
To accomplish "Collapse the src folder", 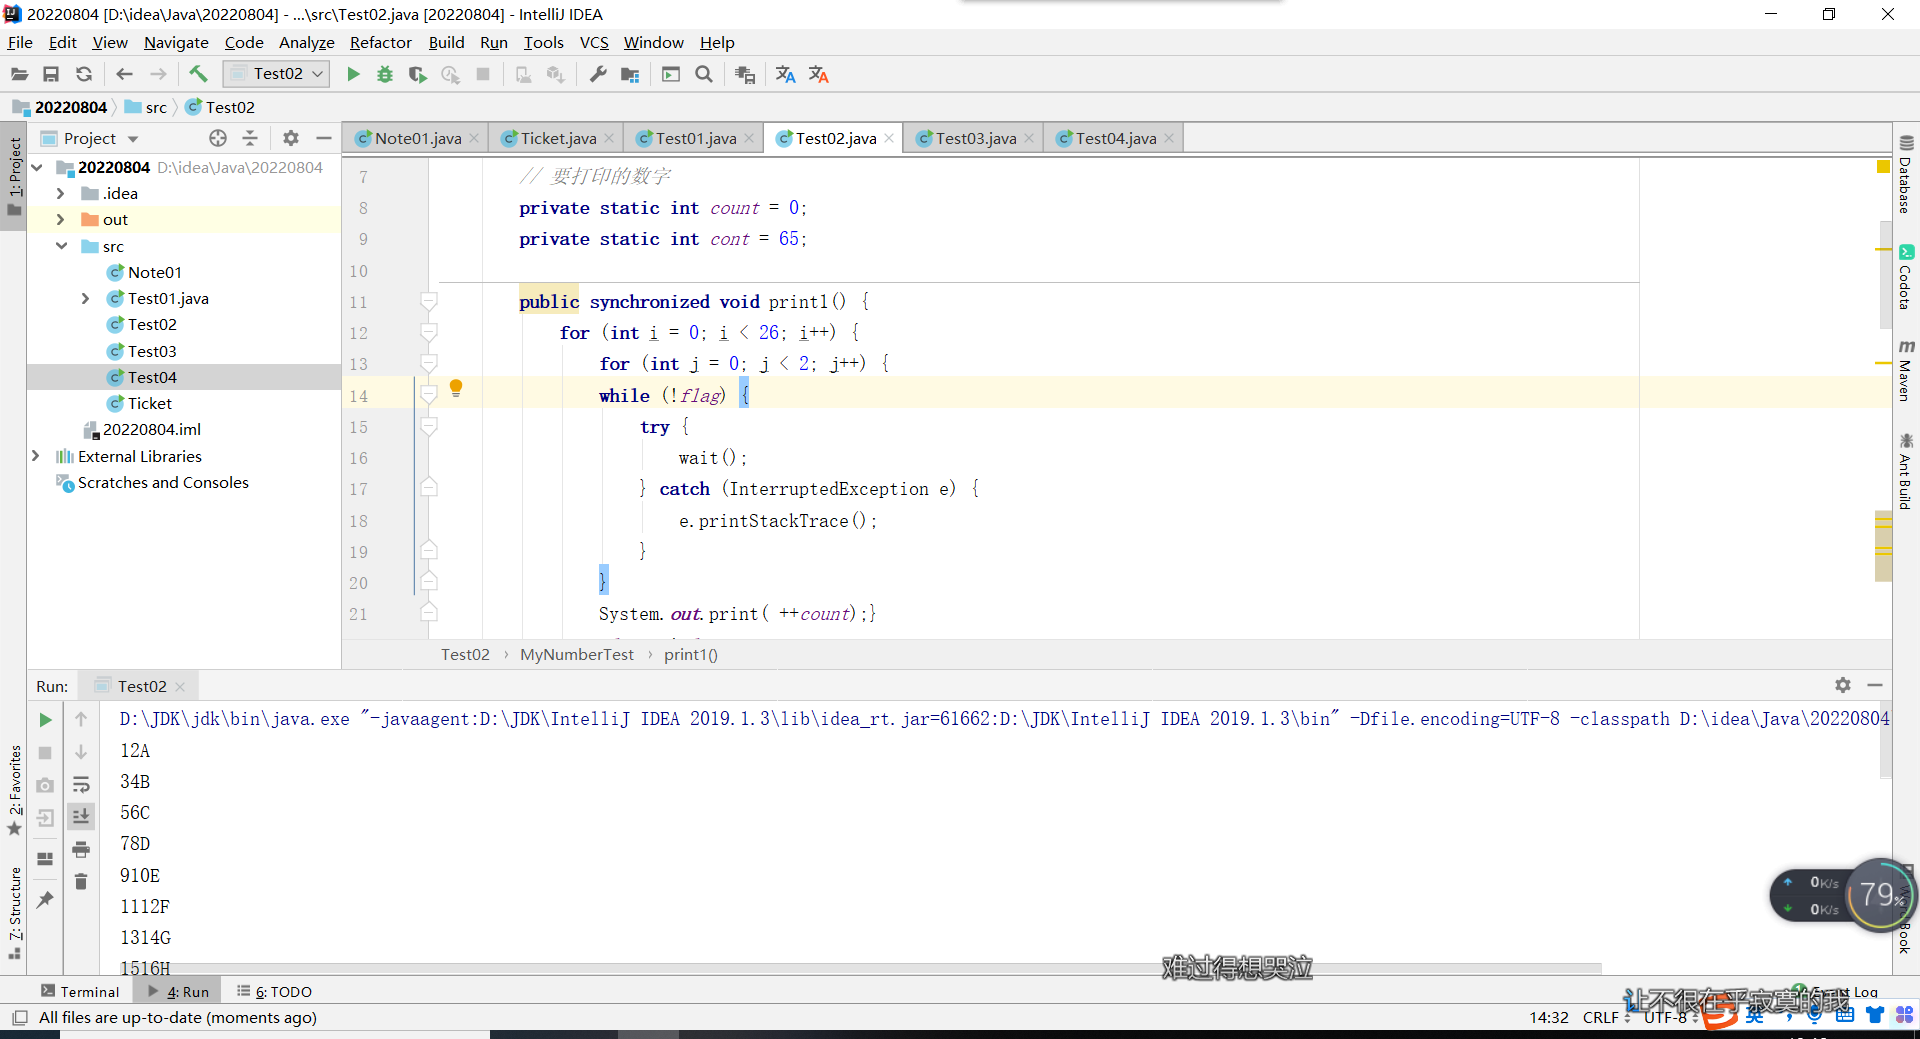I will pos(61,246).
